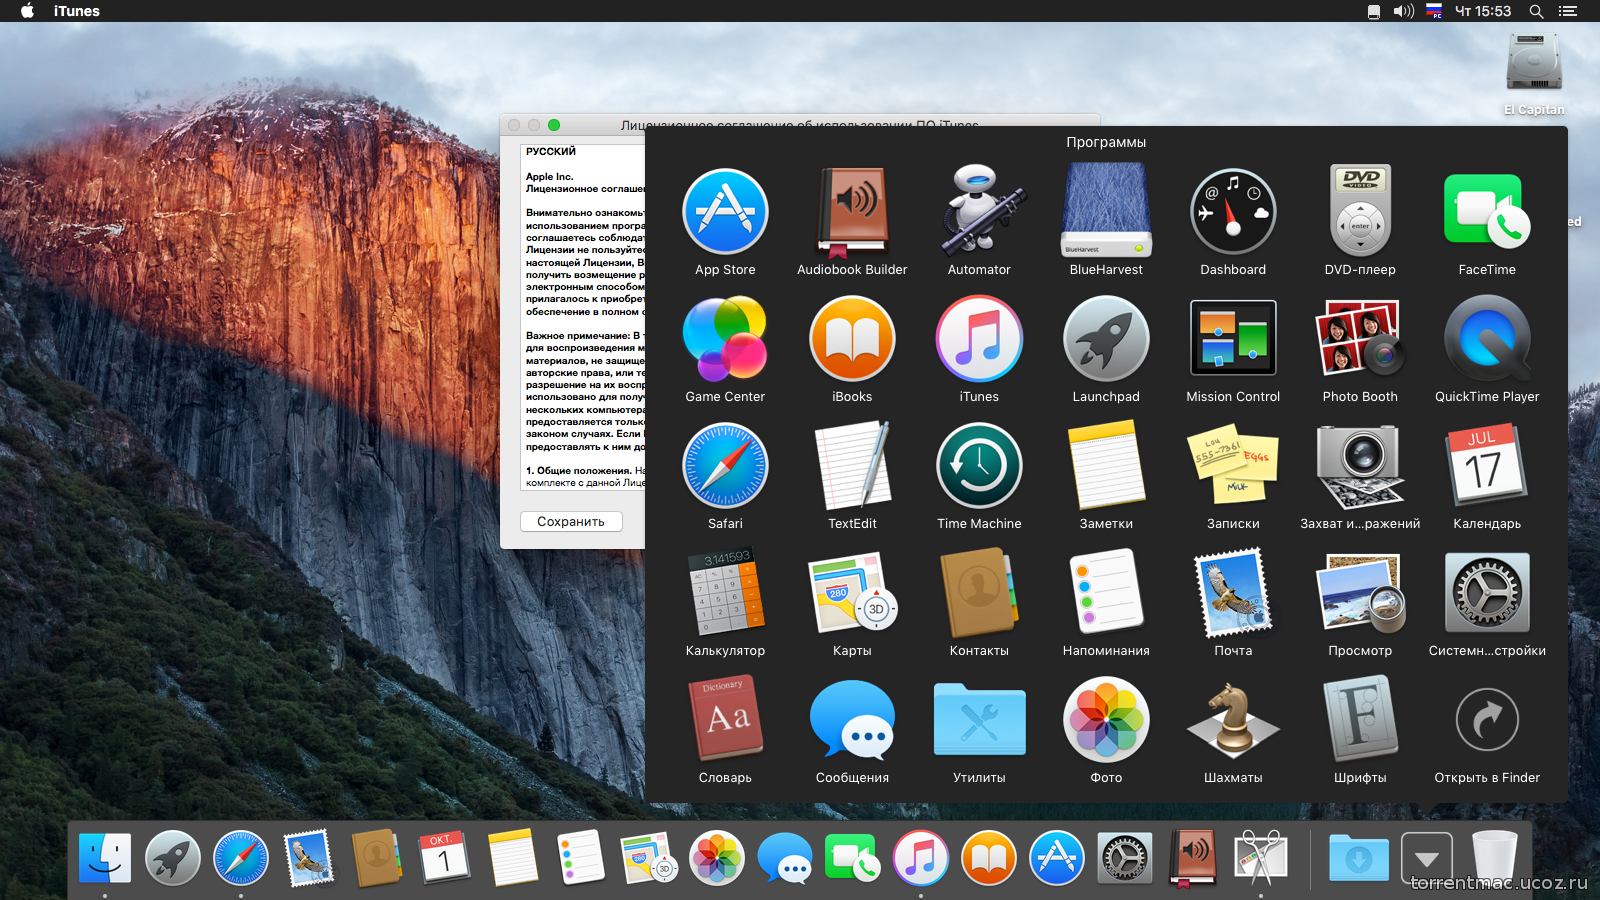The width and height of the screenshot is (1600, 900).
Task: Launch Photo Booth from Programs grid
Action: pyautogui.click(x=1360, y=339)
